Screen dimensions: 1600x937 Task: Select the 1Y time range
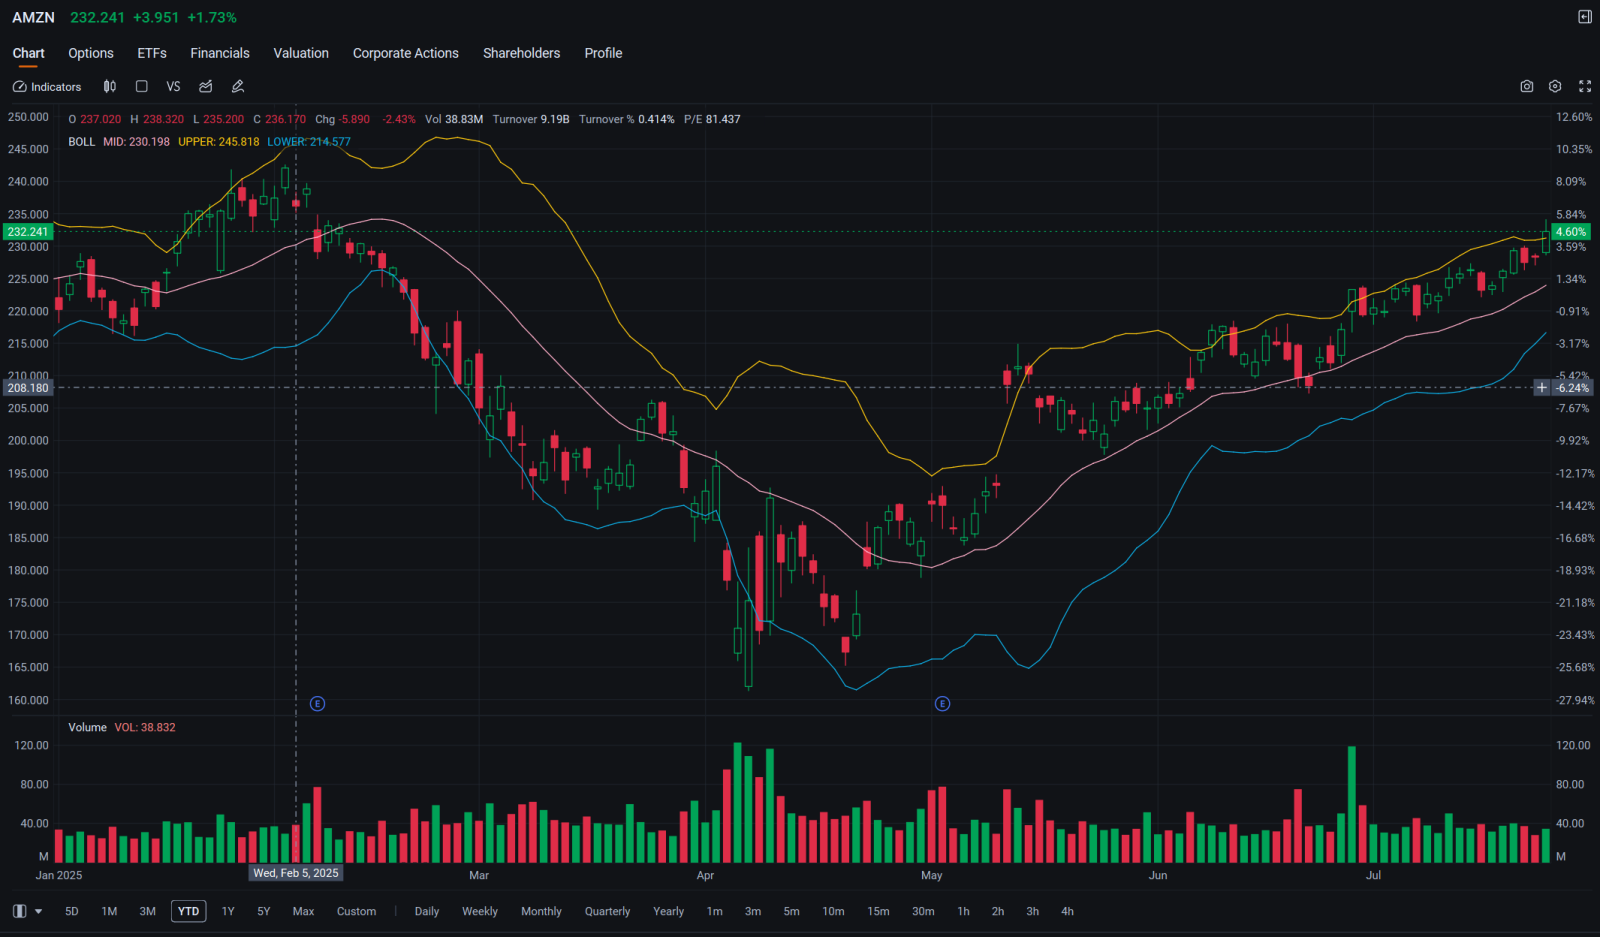tap(228, 911)
